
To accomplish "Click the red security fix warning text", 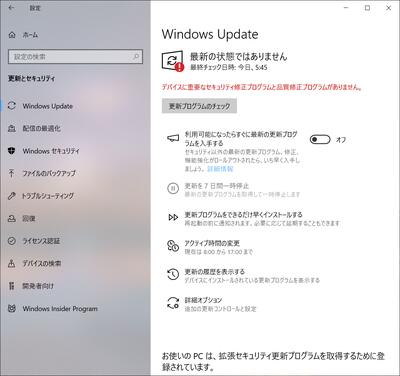I will (262, 87).
